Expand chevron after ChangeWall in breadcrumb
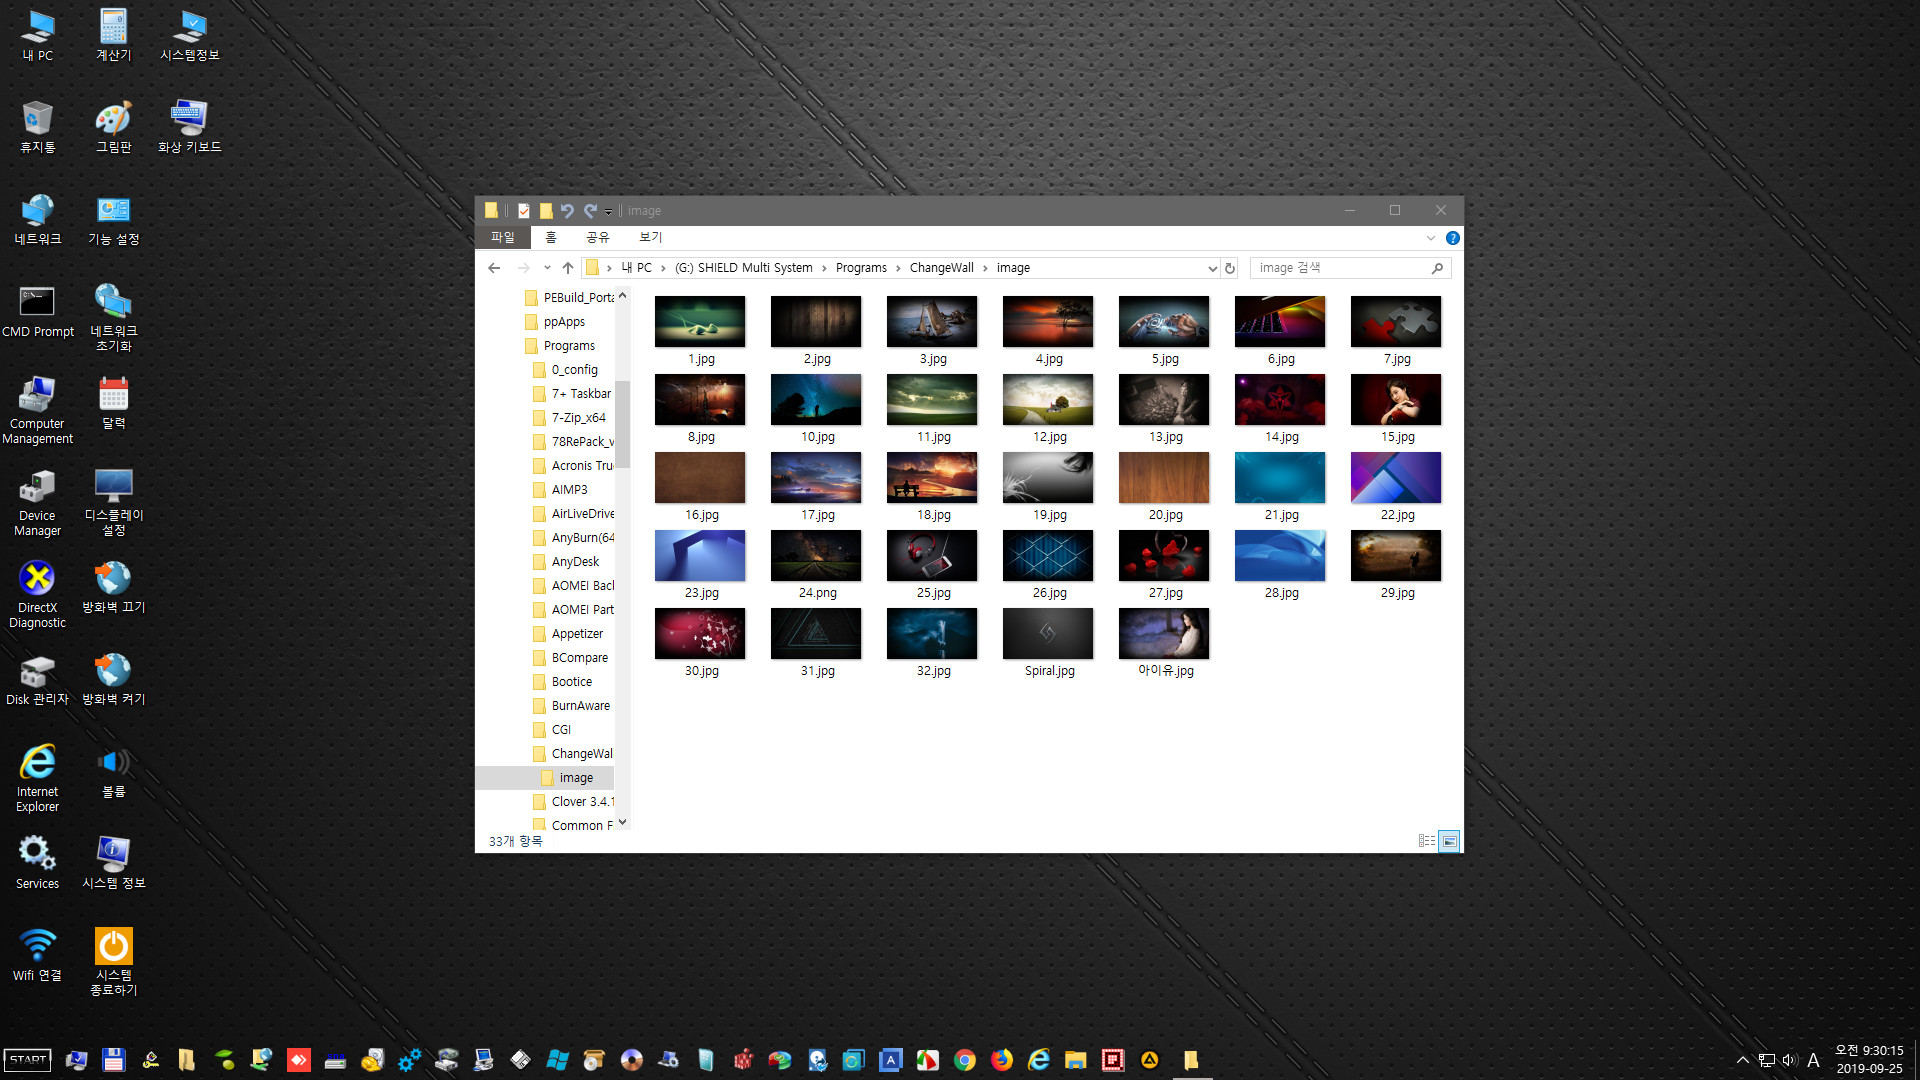Image resolution: width=1920 pixels, height=1080 pixels. pyautogui.click(x=985, y=268)
